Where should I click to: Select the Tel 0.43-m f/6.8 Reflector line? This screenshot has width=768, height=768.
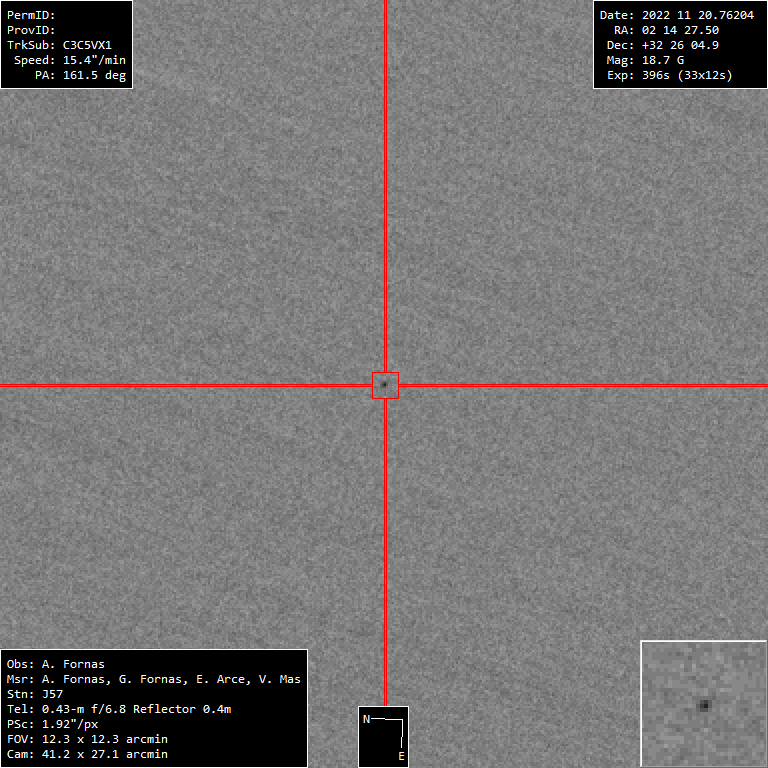(118, 709)
